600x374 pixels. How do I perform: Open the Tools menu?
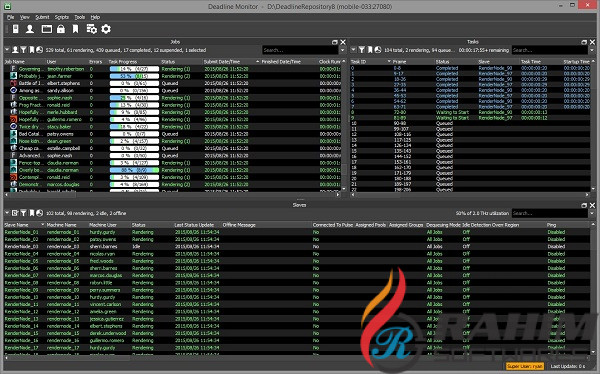[80, 17]
